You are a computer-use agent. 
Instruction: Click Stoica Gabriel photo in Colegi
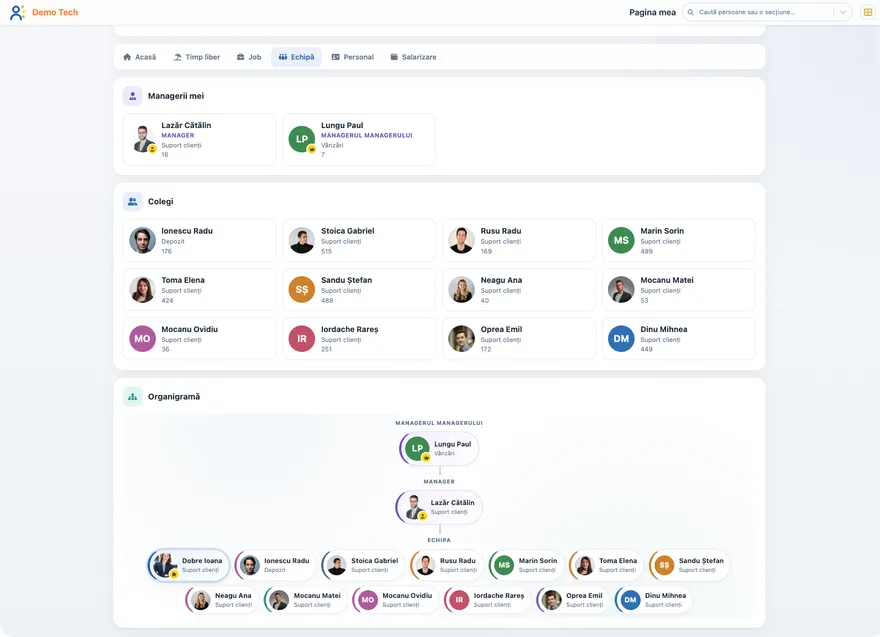coord(302,240)
